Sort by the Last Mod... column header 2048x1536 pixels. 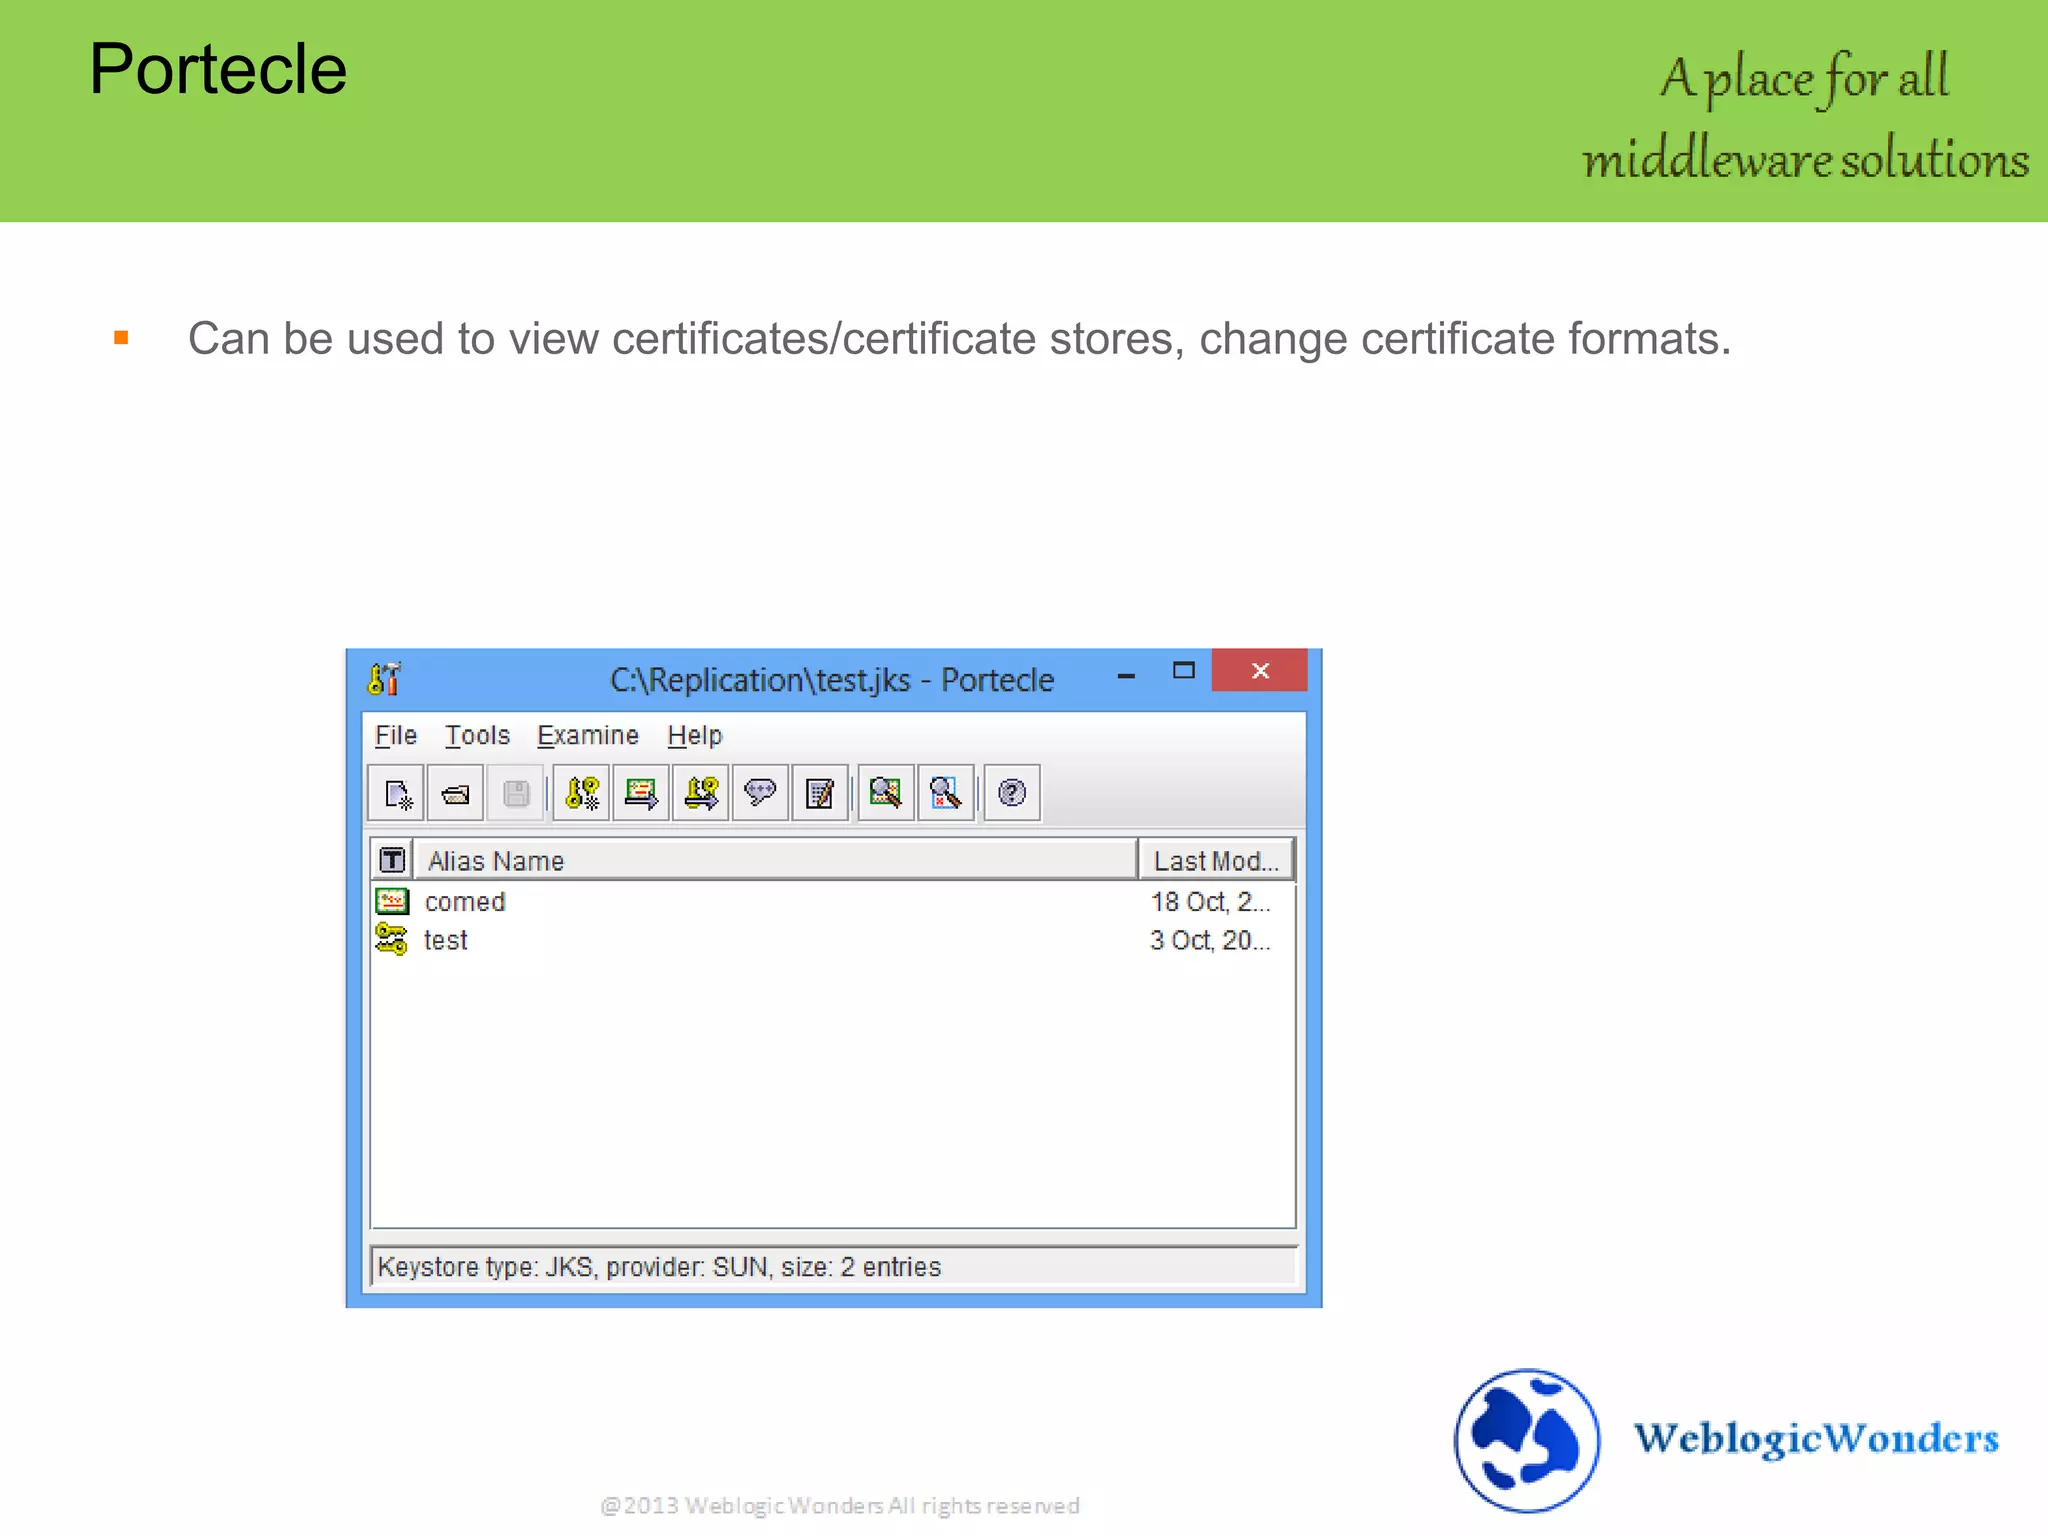click(x=1215, y=861)
